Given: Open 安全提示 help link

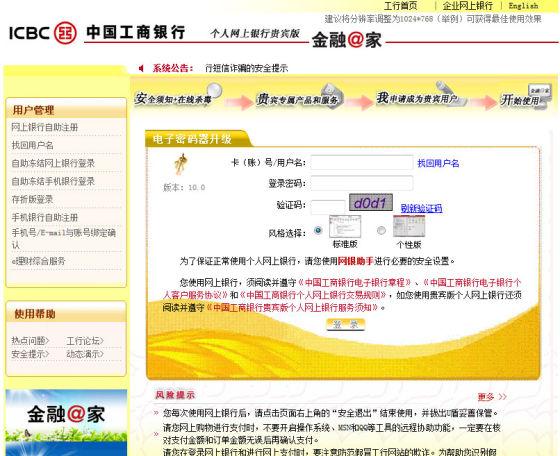Looking at the screenshot, I should click(x=30, y=354).
